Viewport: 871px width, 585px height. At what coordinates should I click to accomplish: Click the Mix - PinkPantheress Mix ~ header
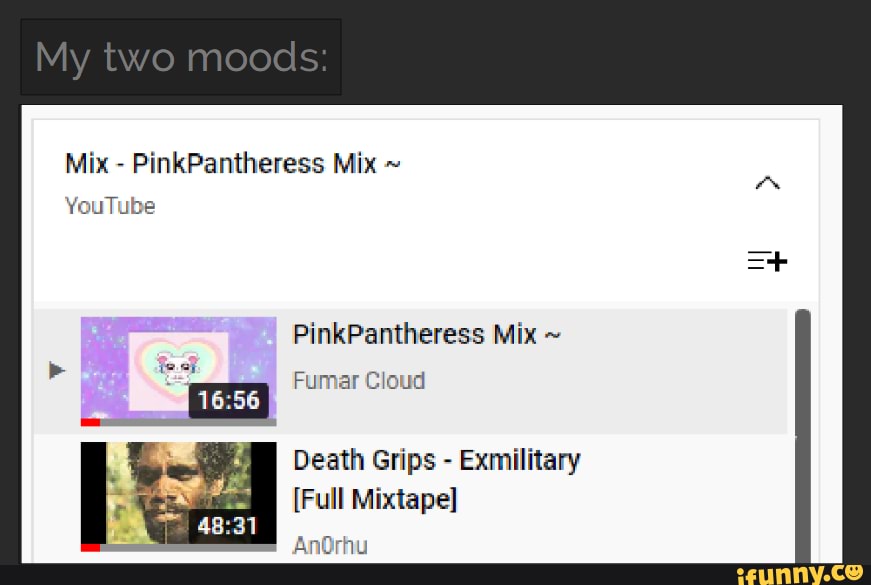232,164
